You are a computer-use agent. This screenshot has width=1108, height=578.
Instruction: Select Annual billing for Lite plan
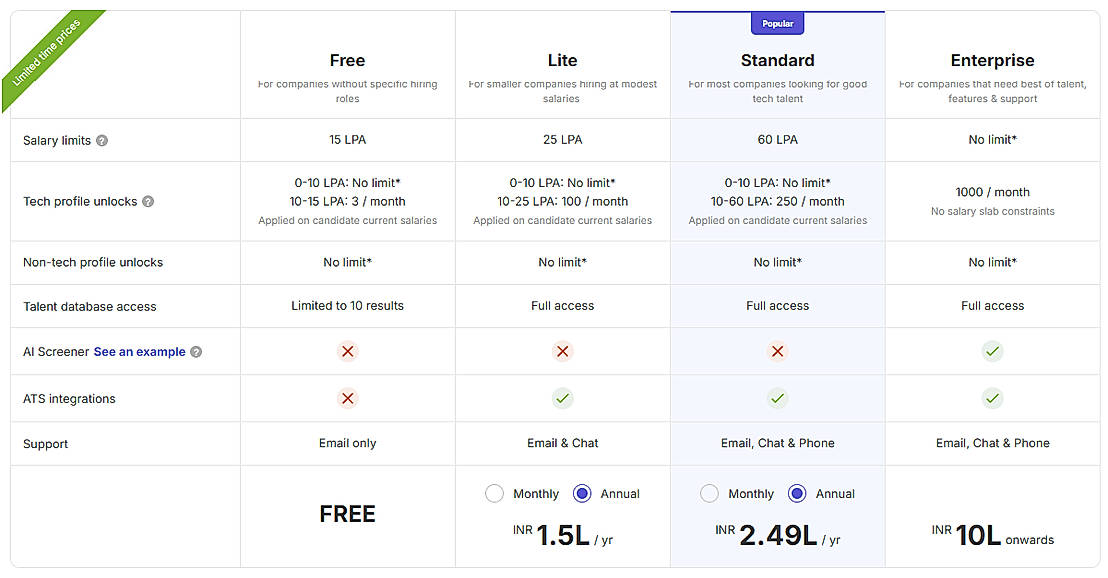(582, 494)
